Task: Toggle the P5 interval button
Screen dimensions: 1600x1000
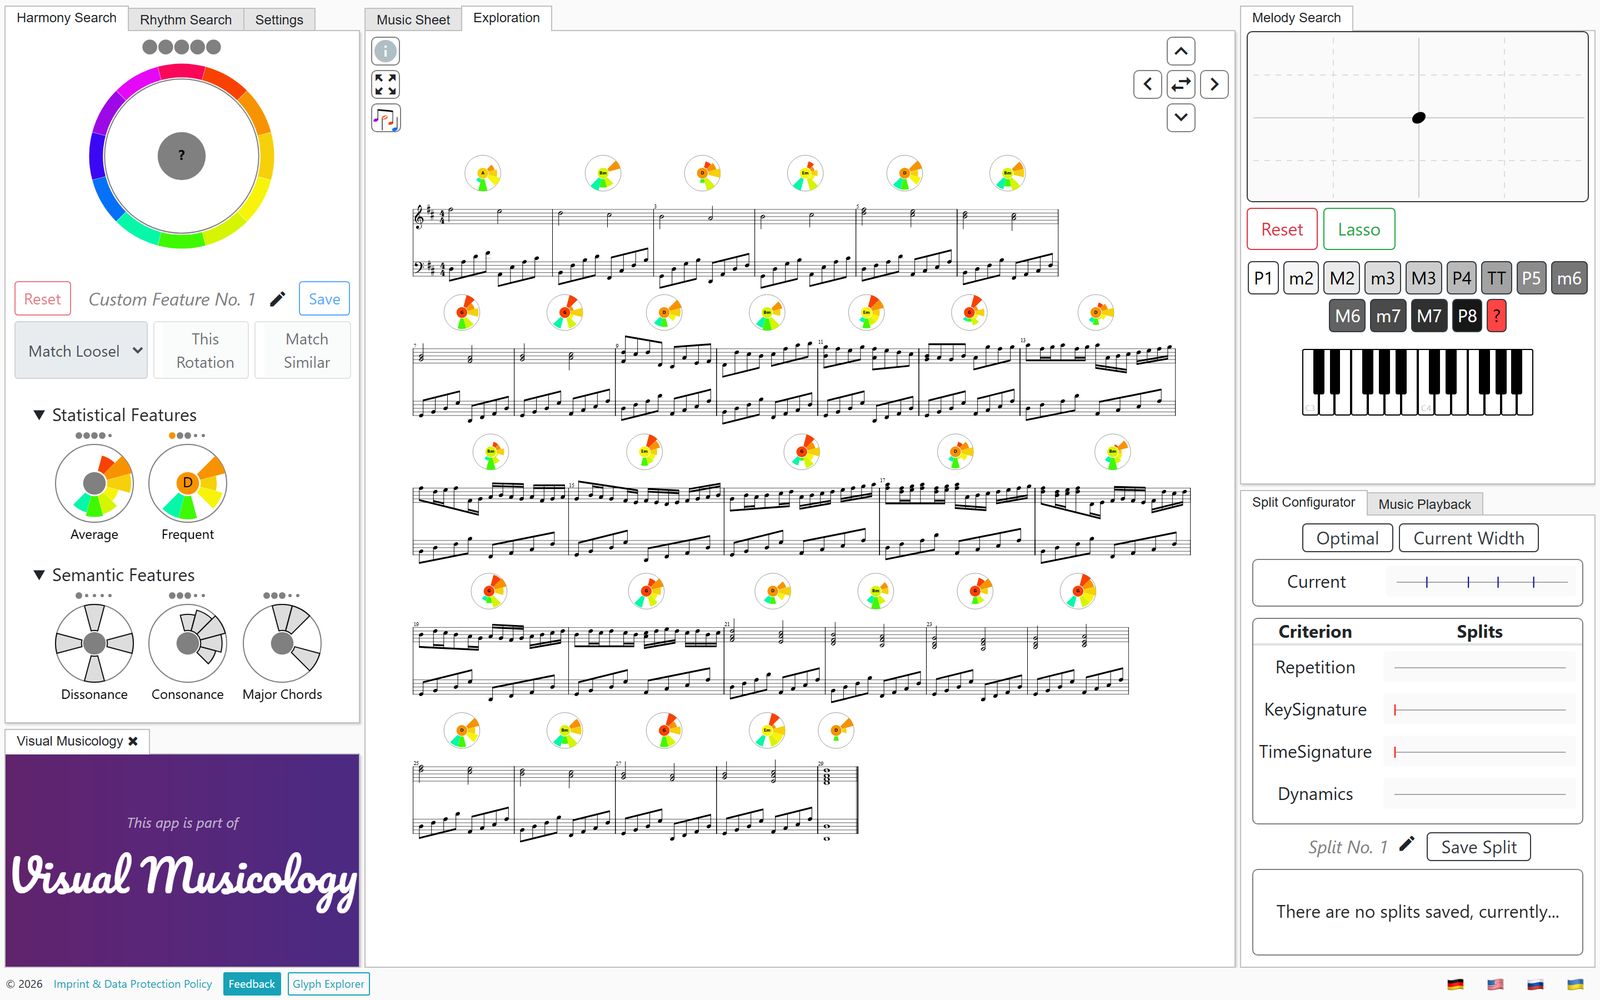Action: point(1531,278)
